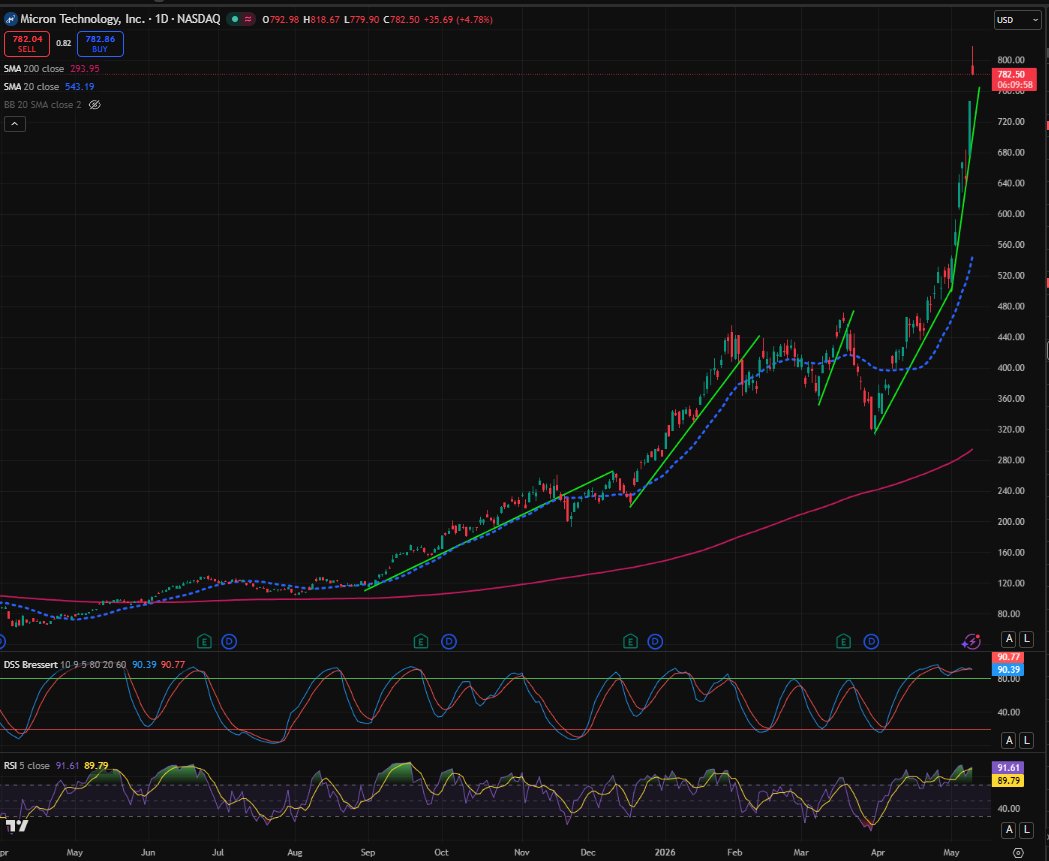1049x861 pixels.
Task: Open the earnings E marker before October
Action: pyautogui.click(x=420, y=642)
